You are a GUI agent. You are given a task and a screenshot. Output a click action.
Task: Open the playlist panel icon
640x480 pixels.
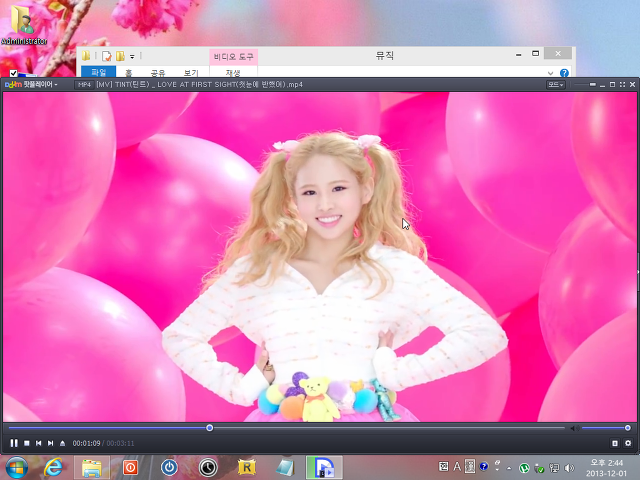pyautogui.click(x=615, y=443)
